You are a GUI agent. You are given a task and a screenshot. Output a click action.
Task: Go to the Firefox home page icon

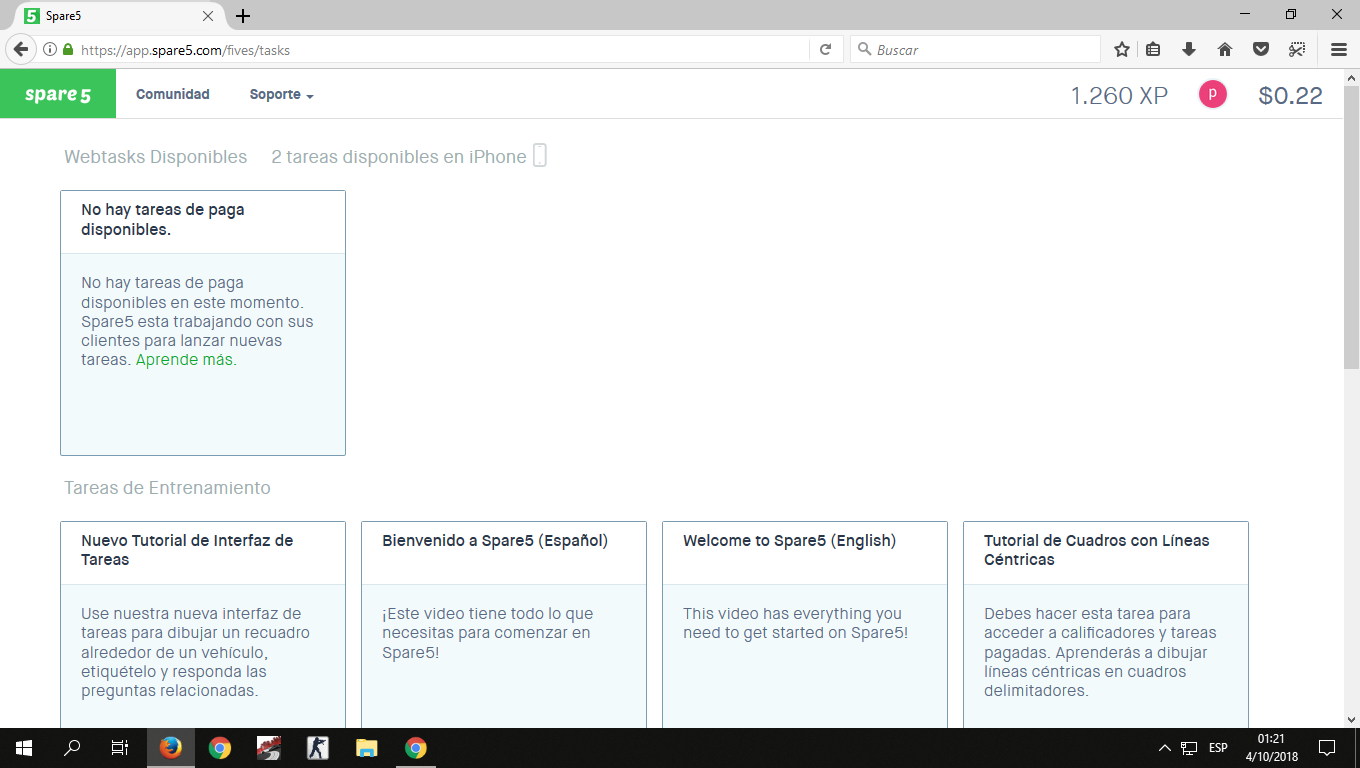click(1225, 49)
